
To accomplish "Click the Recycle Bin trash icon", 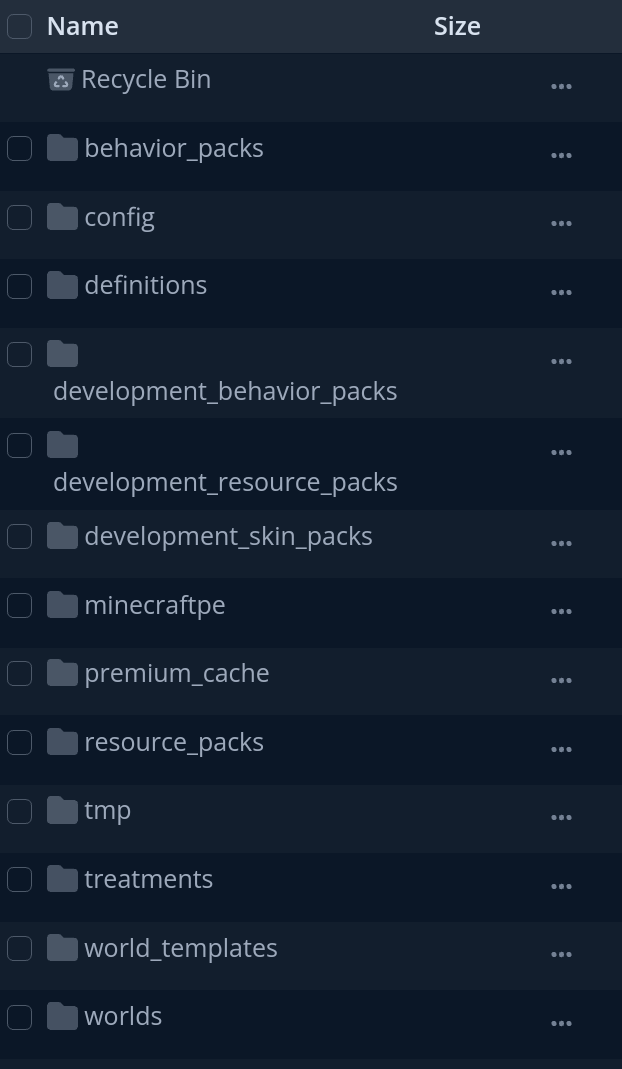I will [61, 79].
